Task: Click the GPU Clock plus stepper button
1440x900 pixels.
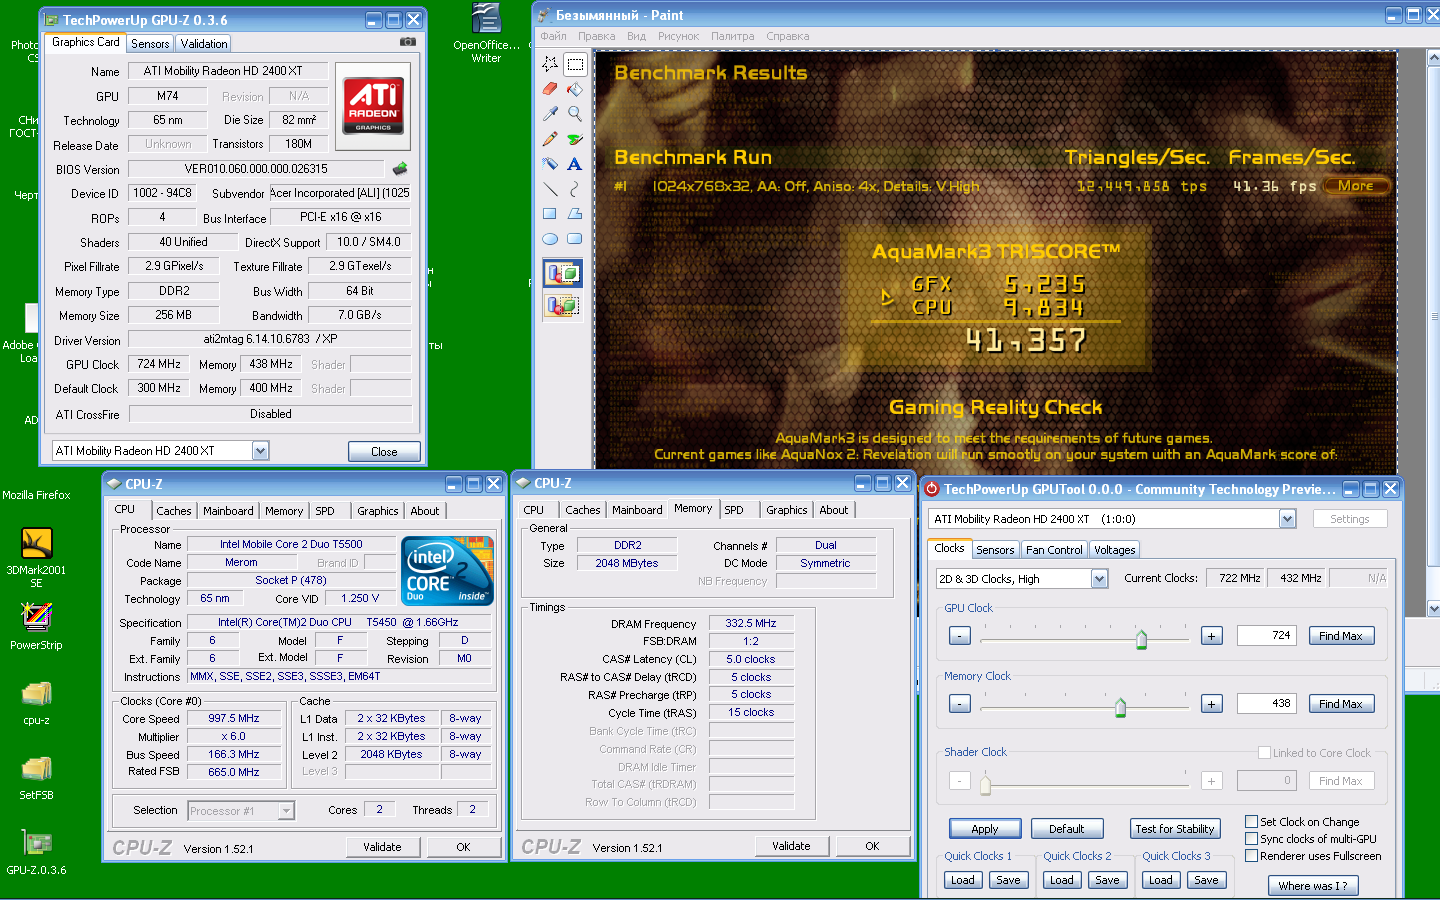Action: point(1211,636)
